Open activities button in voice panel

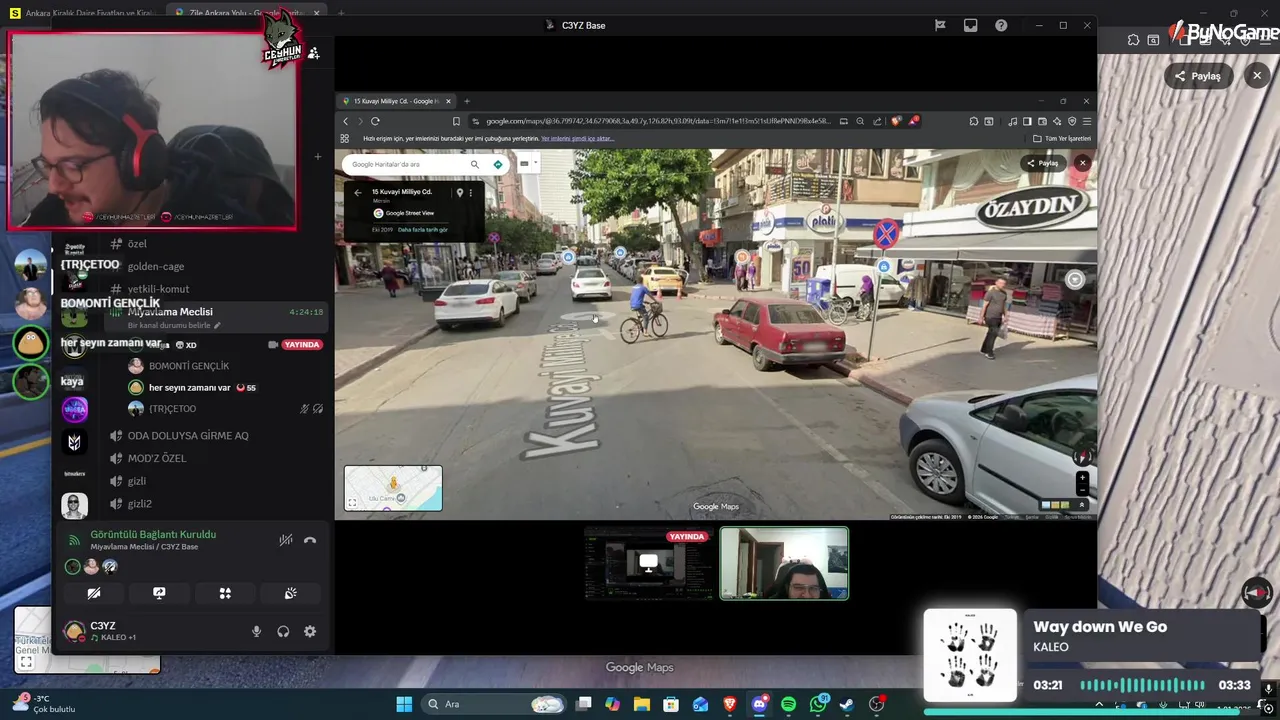click(x=225, y=593)
